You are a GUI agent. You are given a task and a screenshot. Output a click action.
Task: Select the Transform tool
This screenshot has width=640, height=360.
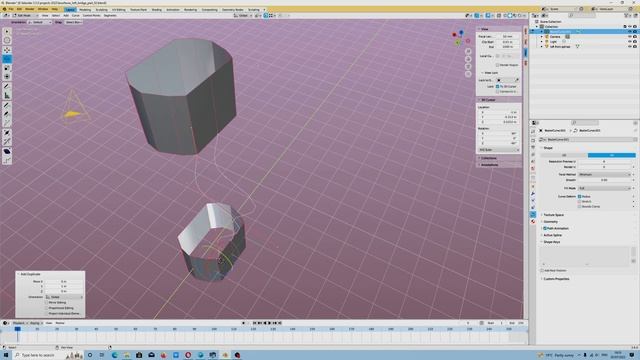click(x=7, y=77)
